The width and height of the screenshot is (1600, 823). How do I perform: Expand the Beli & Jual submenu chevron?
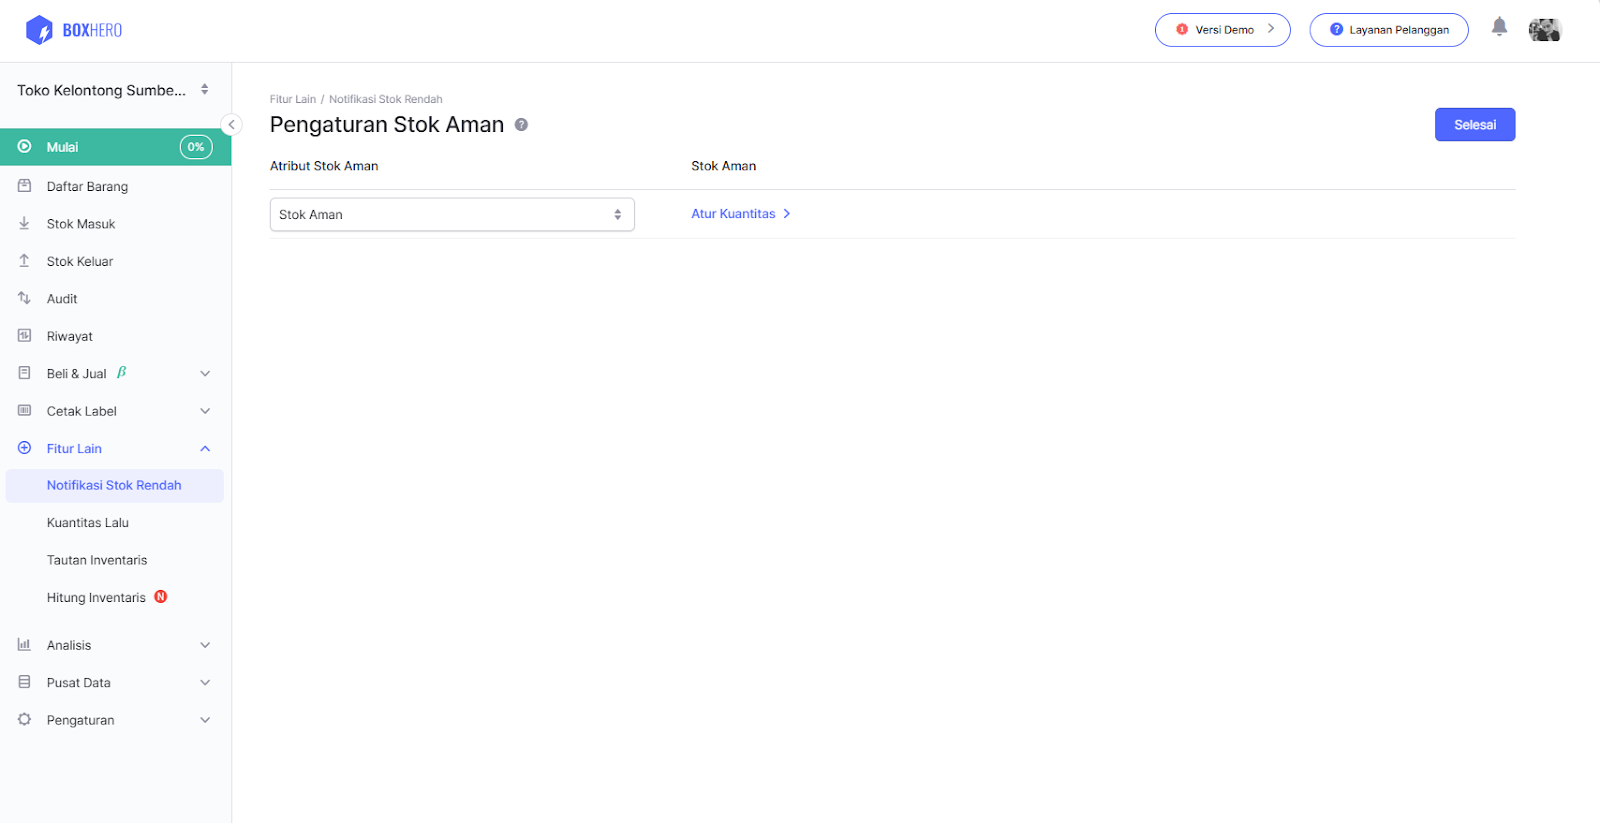[x=205, y=374]
